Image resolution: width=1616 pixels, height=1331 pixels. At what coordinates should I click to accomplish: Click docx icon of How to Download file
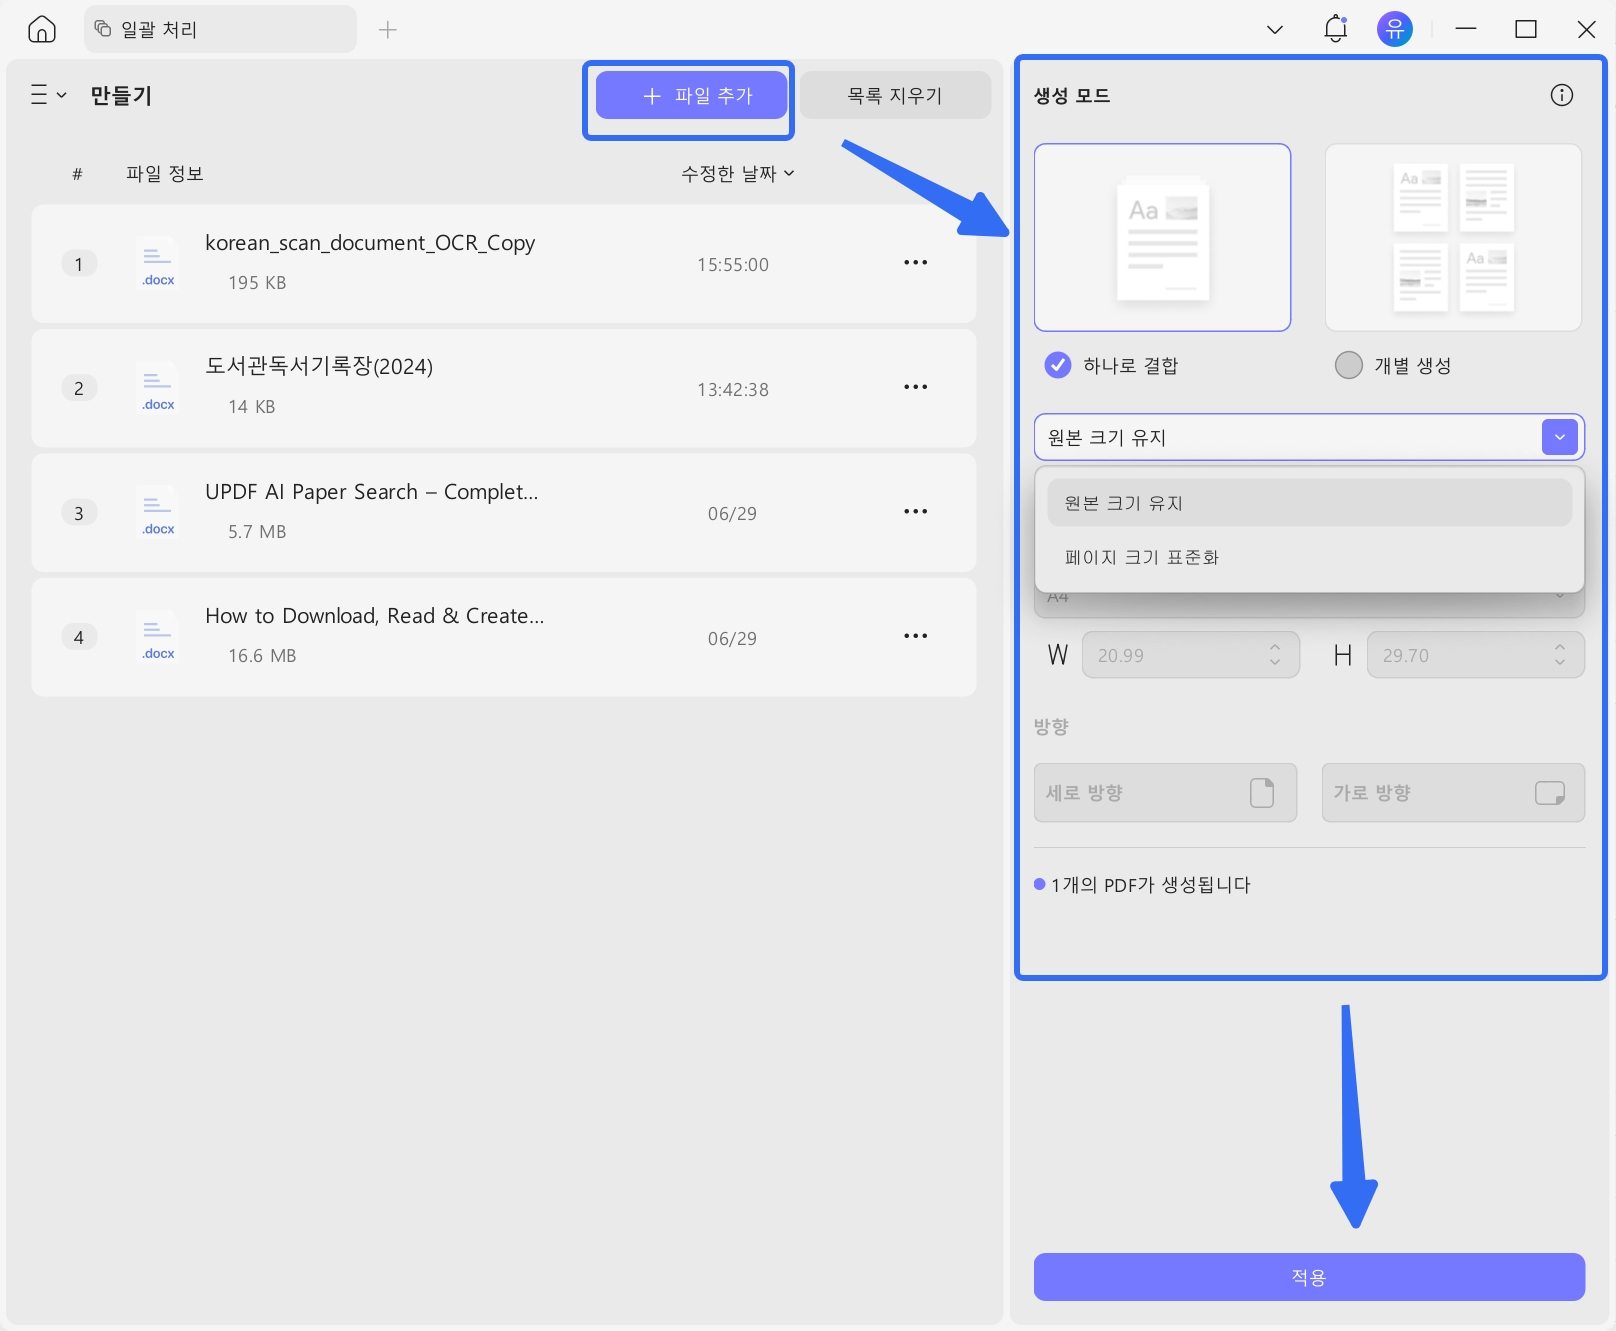point(158,637)
